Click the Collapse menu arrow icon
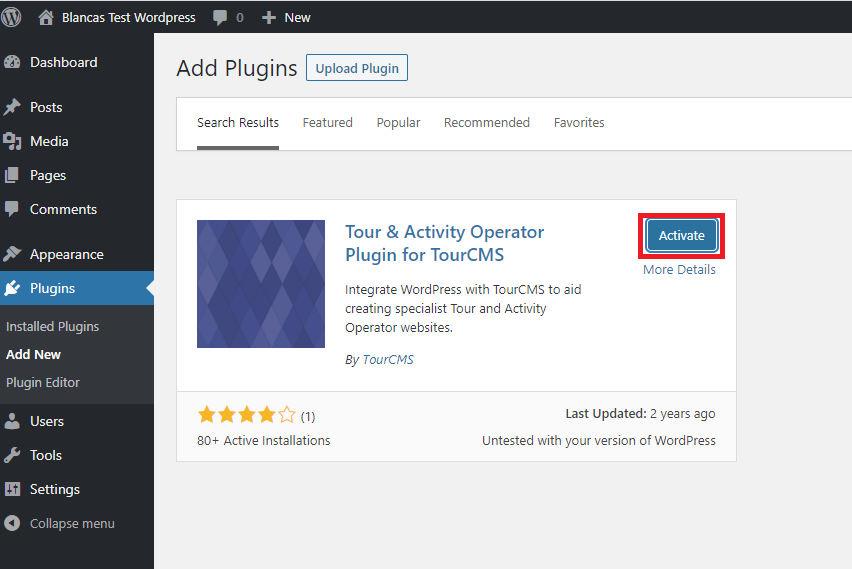Screen dimensions: 852x569 click(12, 523)
